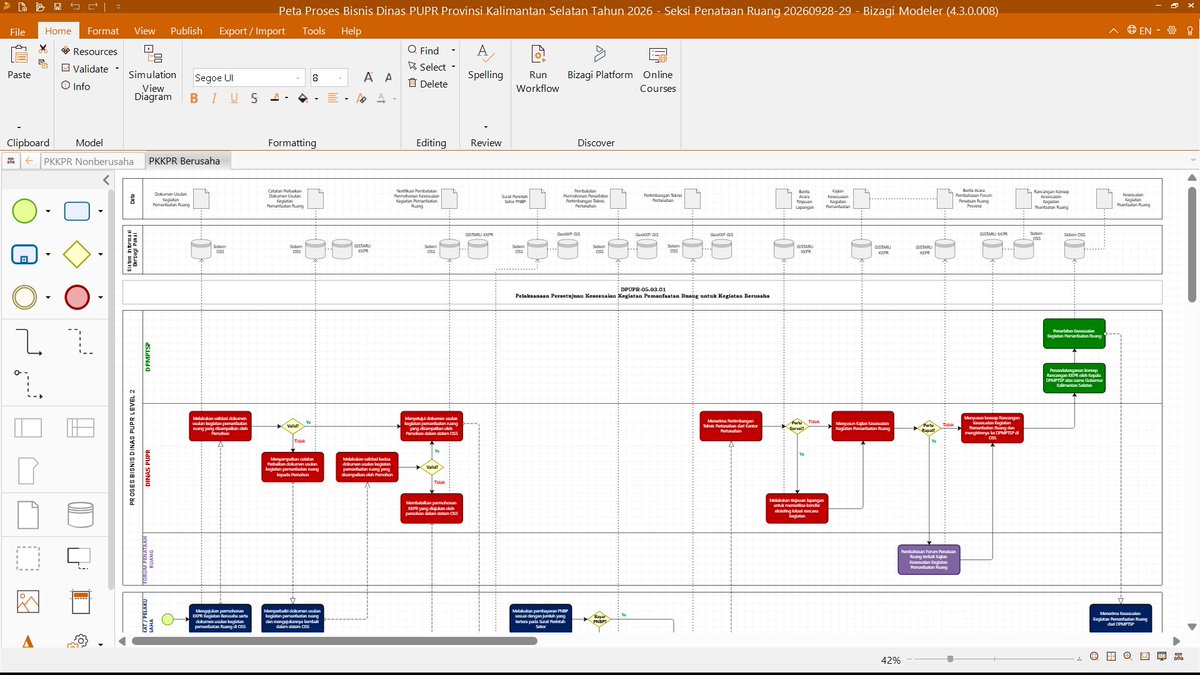Select the Sequence Flow connector tool
The width and height of the screenshot is (1200, 675).
click(x=27, y=341)
